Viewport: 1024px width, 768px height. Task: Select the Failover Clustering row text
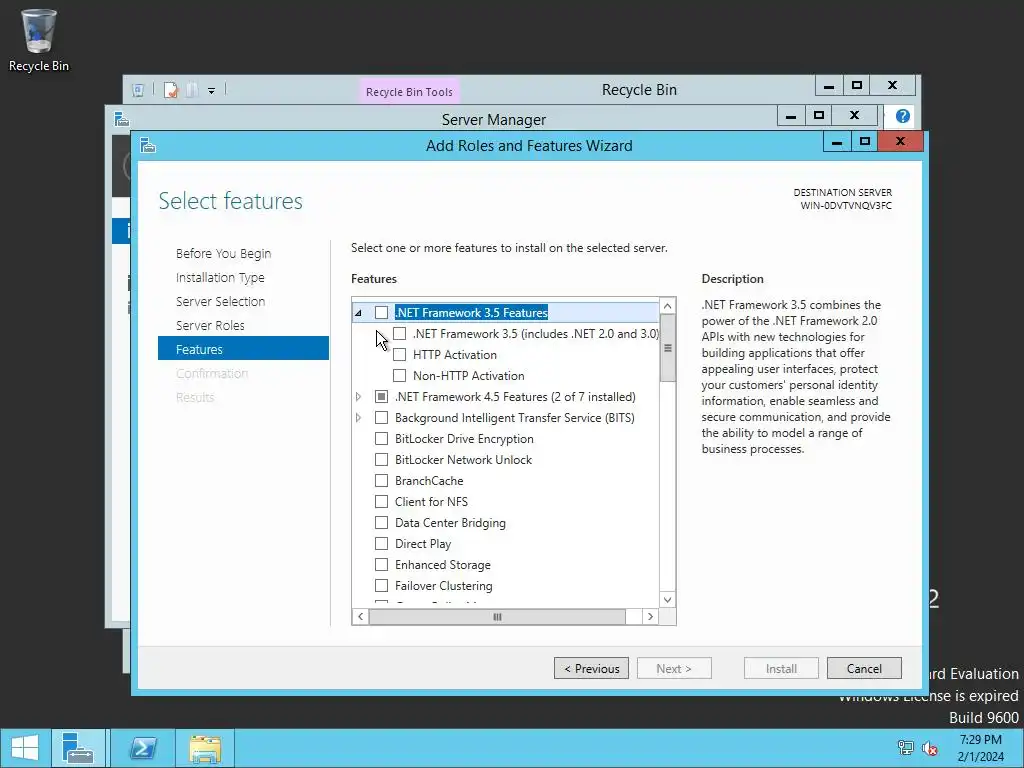point(443,586)
